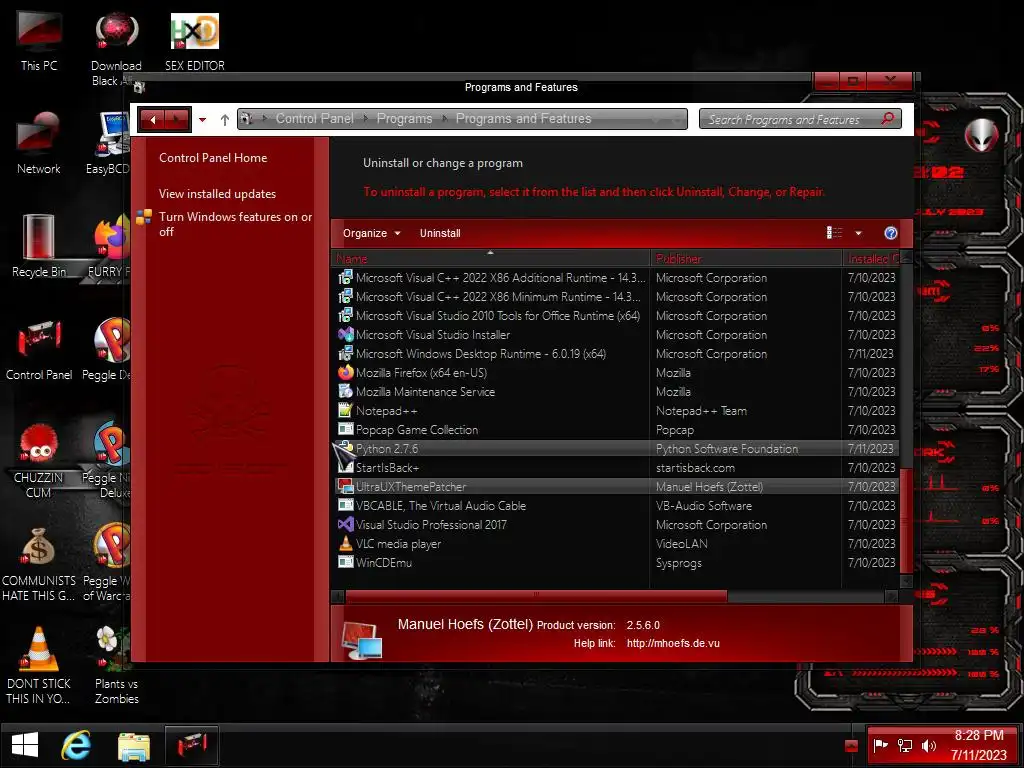Select Microsoft Visual C++ 2022 X86 Minimum Runtime
The width and height of the screenshot is (1024, 768).
click(x=615, y=296)
